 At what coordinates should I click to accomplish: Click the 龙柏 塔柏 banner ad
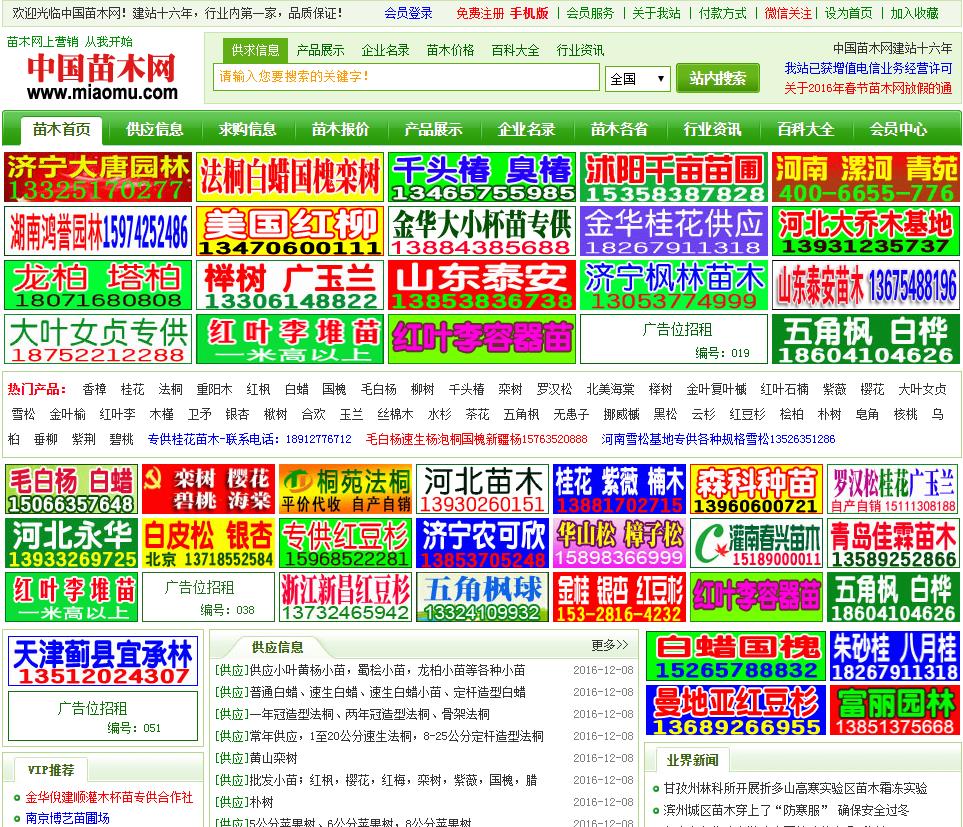pyautogui.click(x=98, y=285)
